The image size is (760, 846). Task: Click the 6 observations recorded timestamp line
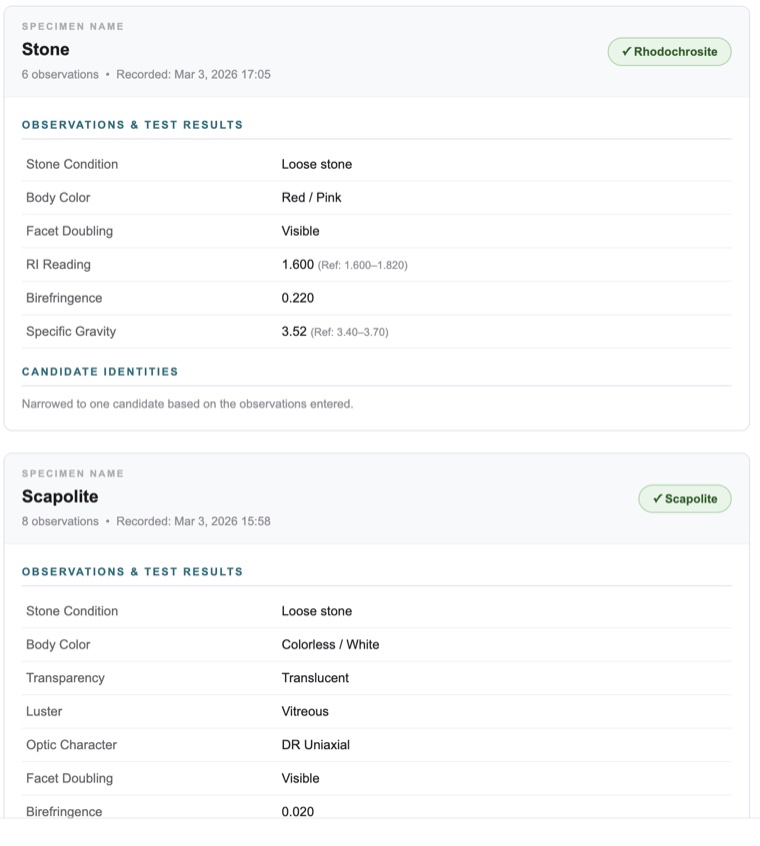point(146,75)
